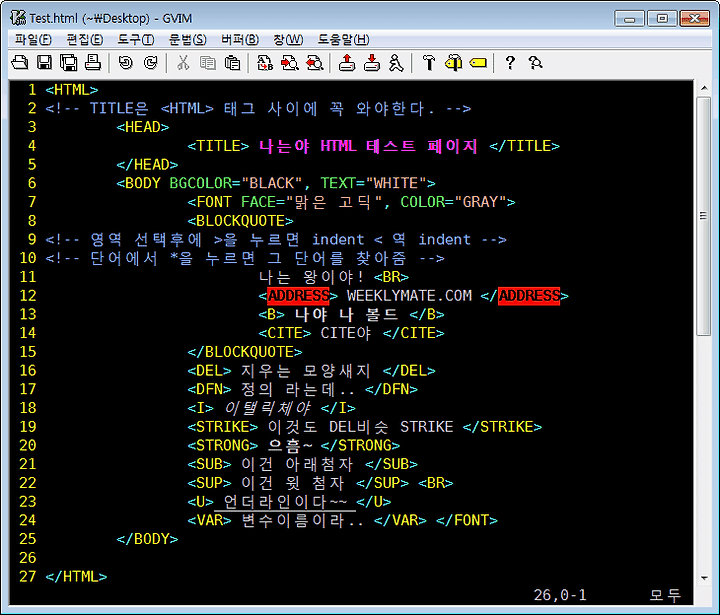Click the opening <SUB> tag on line 21

tap(209, 464)
